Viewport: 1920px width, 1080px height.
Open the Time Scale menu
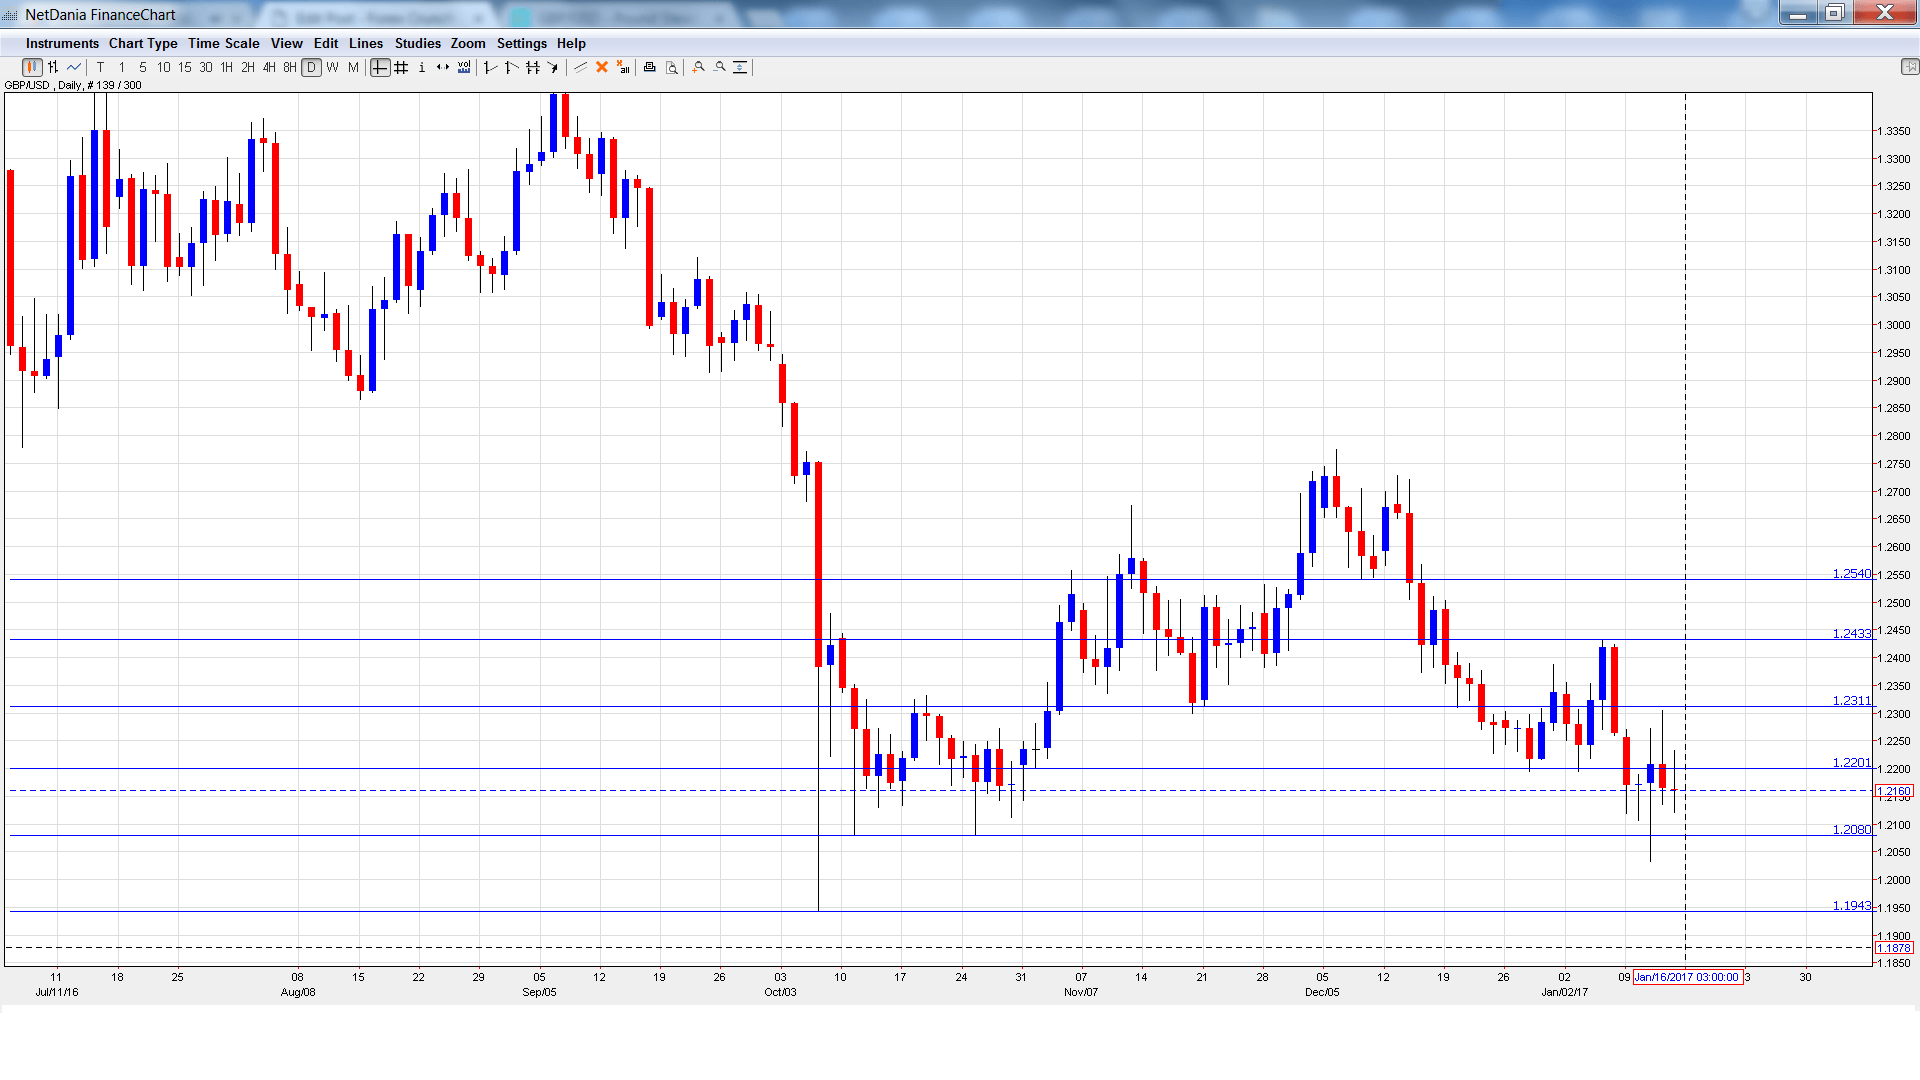click(224, 44)
